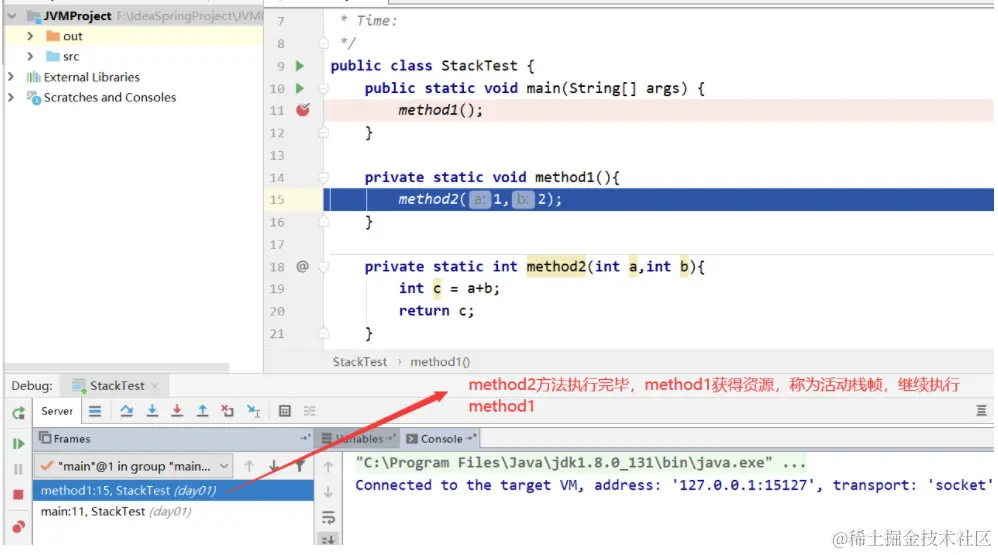The width and height of the screenshot is (998, 555).
Task: Click run gutter arrow beside class StackTest
Action: click(x=300, y=66)
